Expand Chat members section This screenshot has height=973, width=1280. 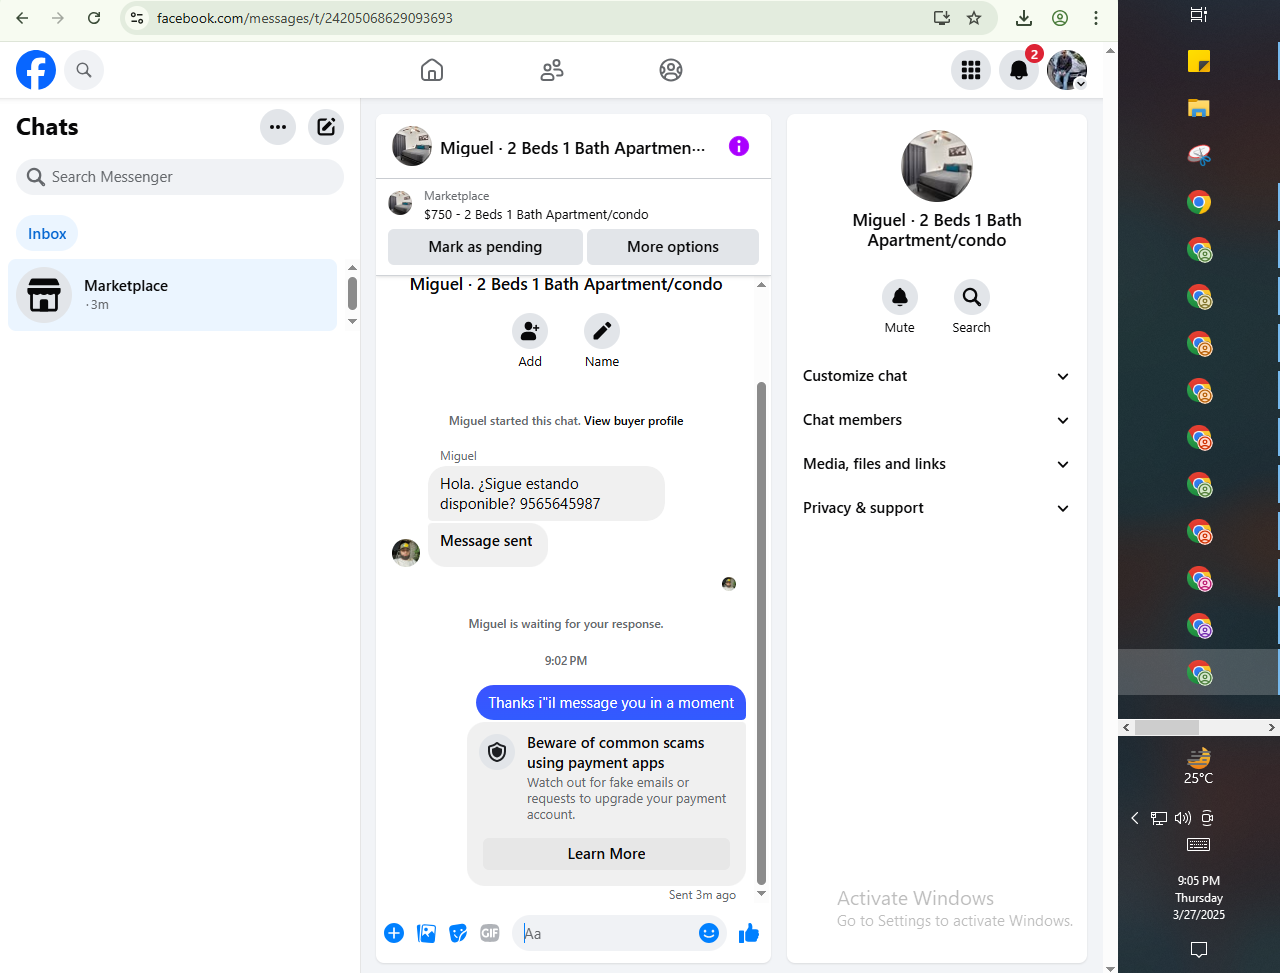click(x=937, y=420)
